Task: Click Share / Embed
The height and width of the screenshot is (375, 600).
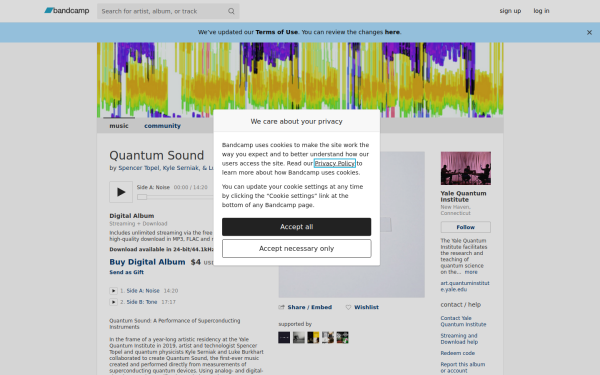Action: point(310,307)
